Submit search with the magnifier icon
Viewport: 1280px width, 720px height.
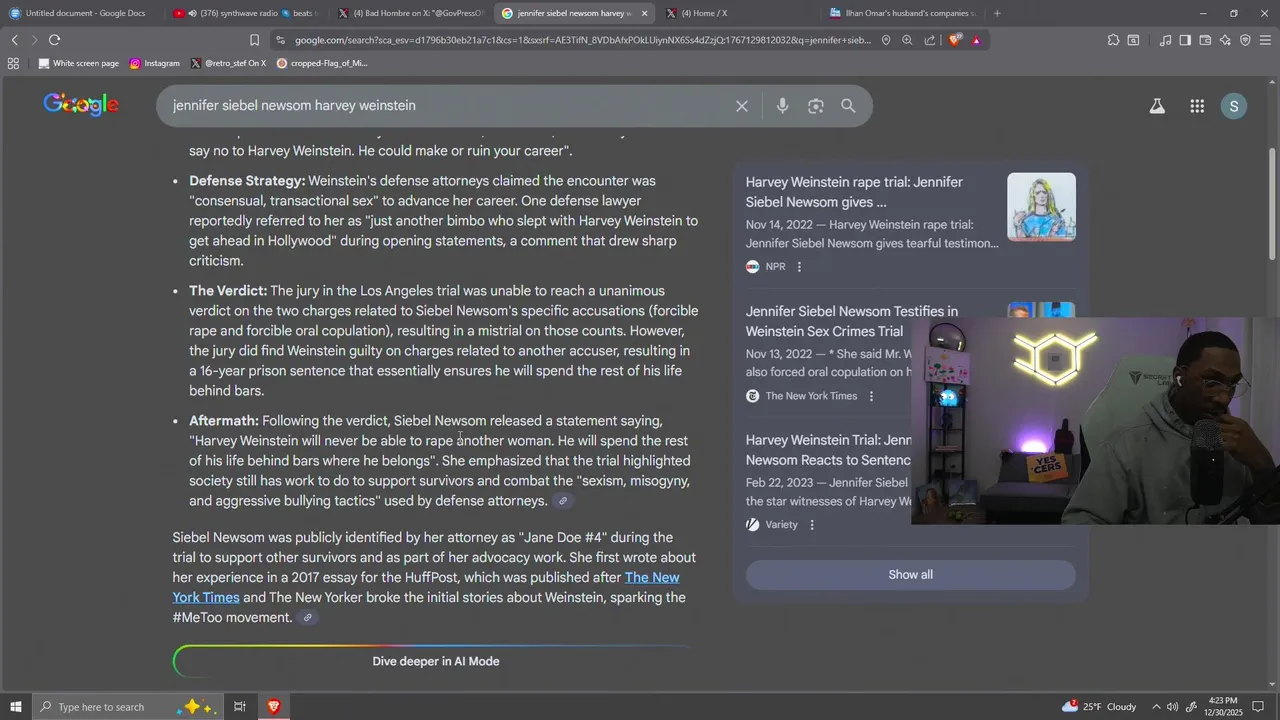coord(848,106)
